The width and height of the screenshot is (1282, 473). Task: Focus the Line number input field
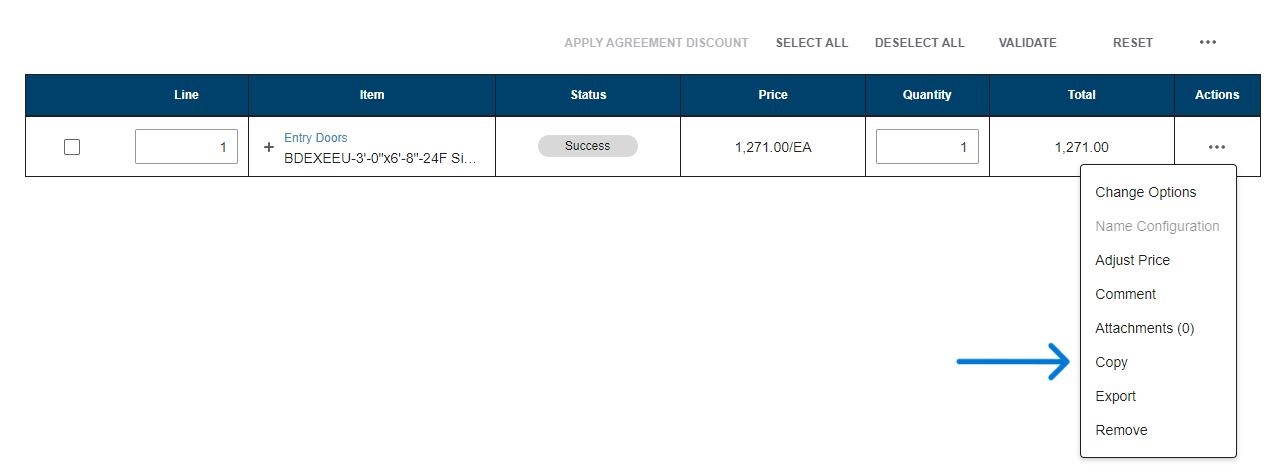click(186, 147)
